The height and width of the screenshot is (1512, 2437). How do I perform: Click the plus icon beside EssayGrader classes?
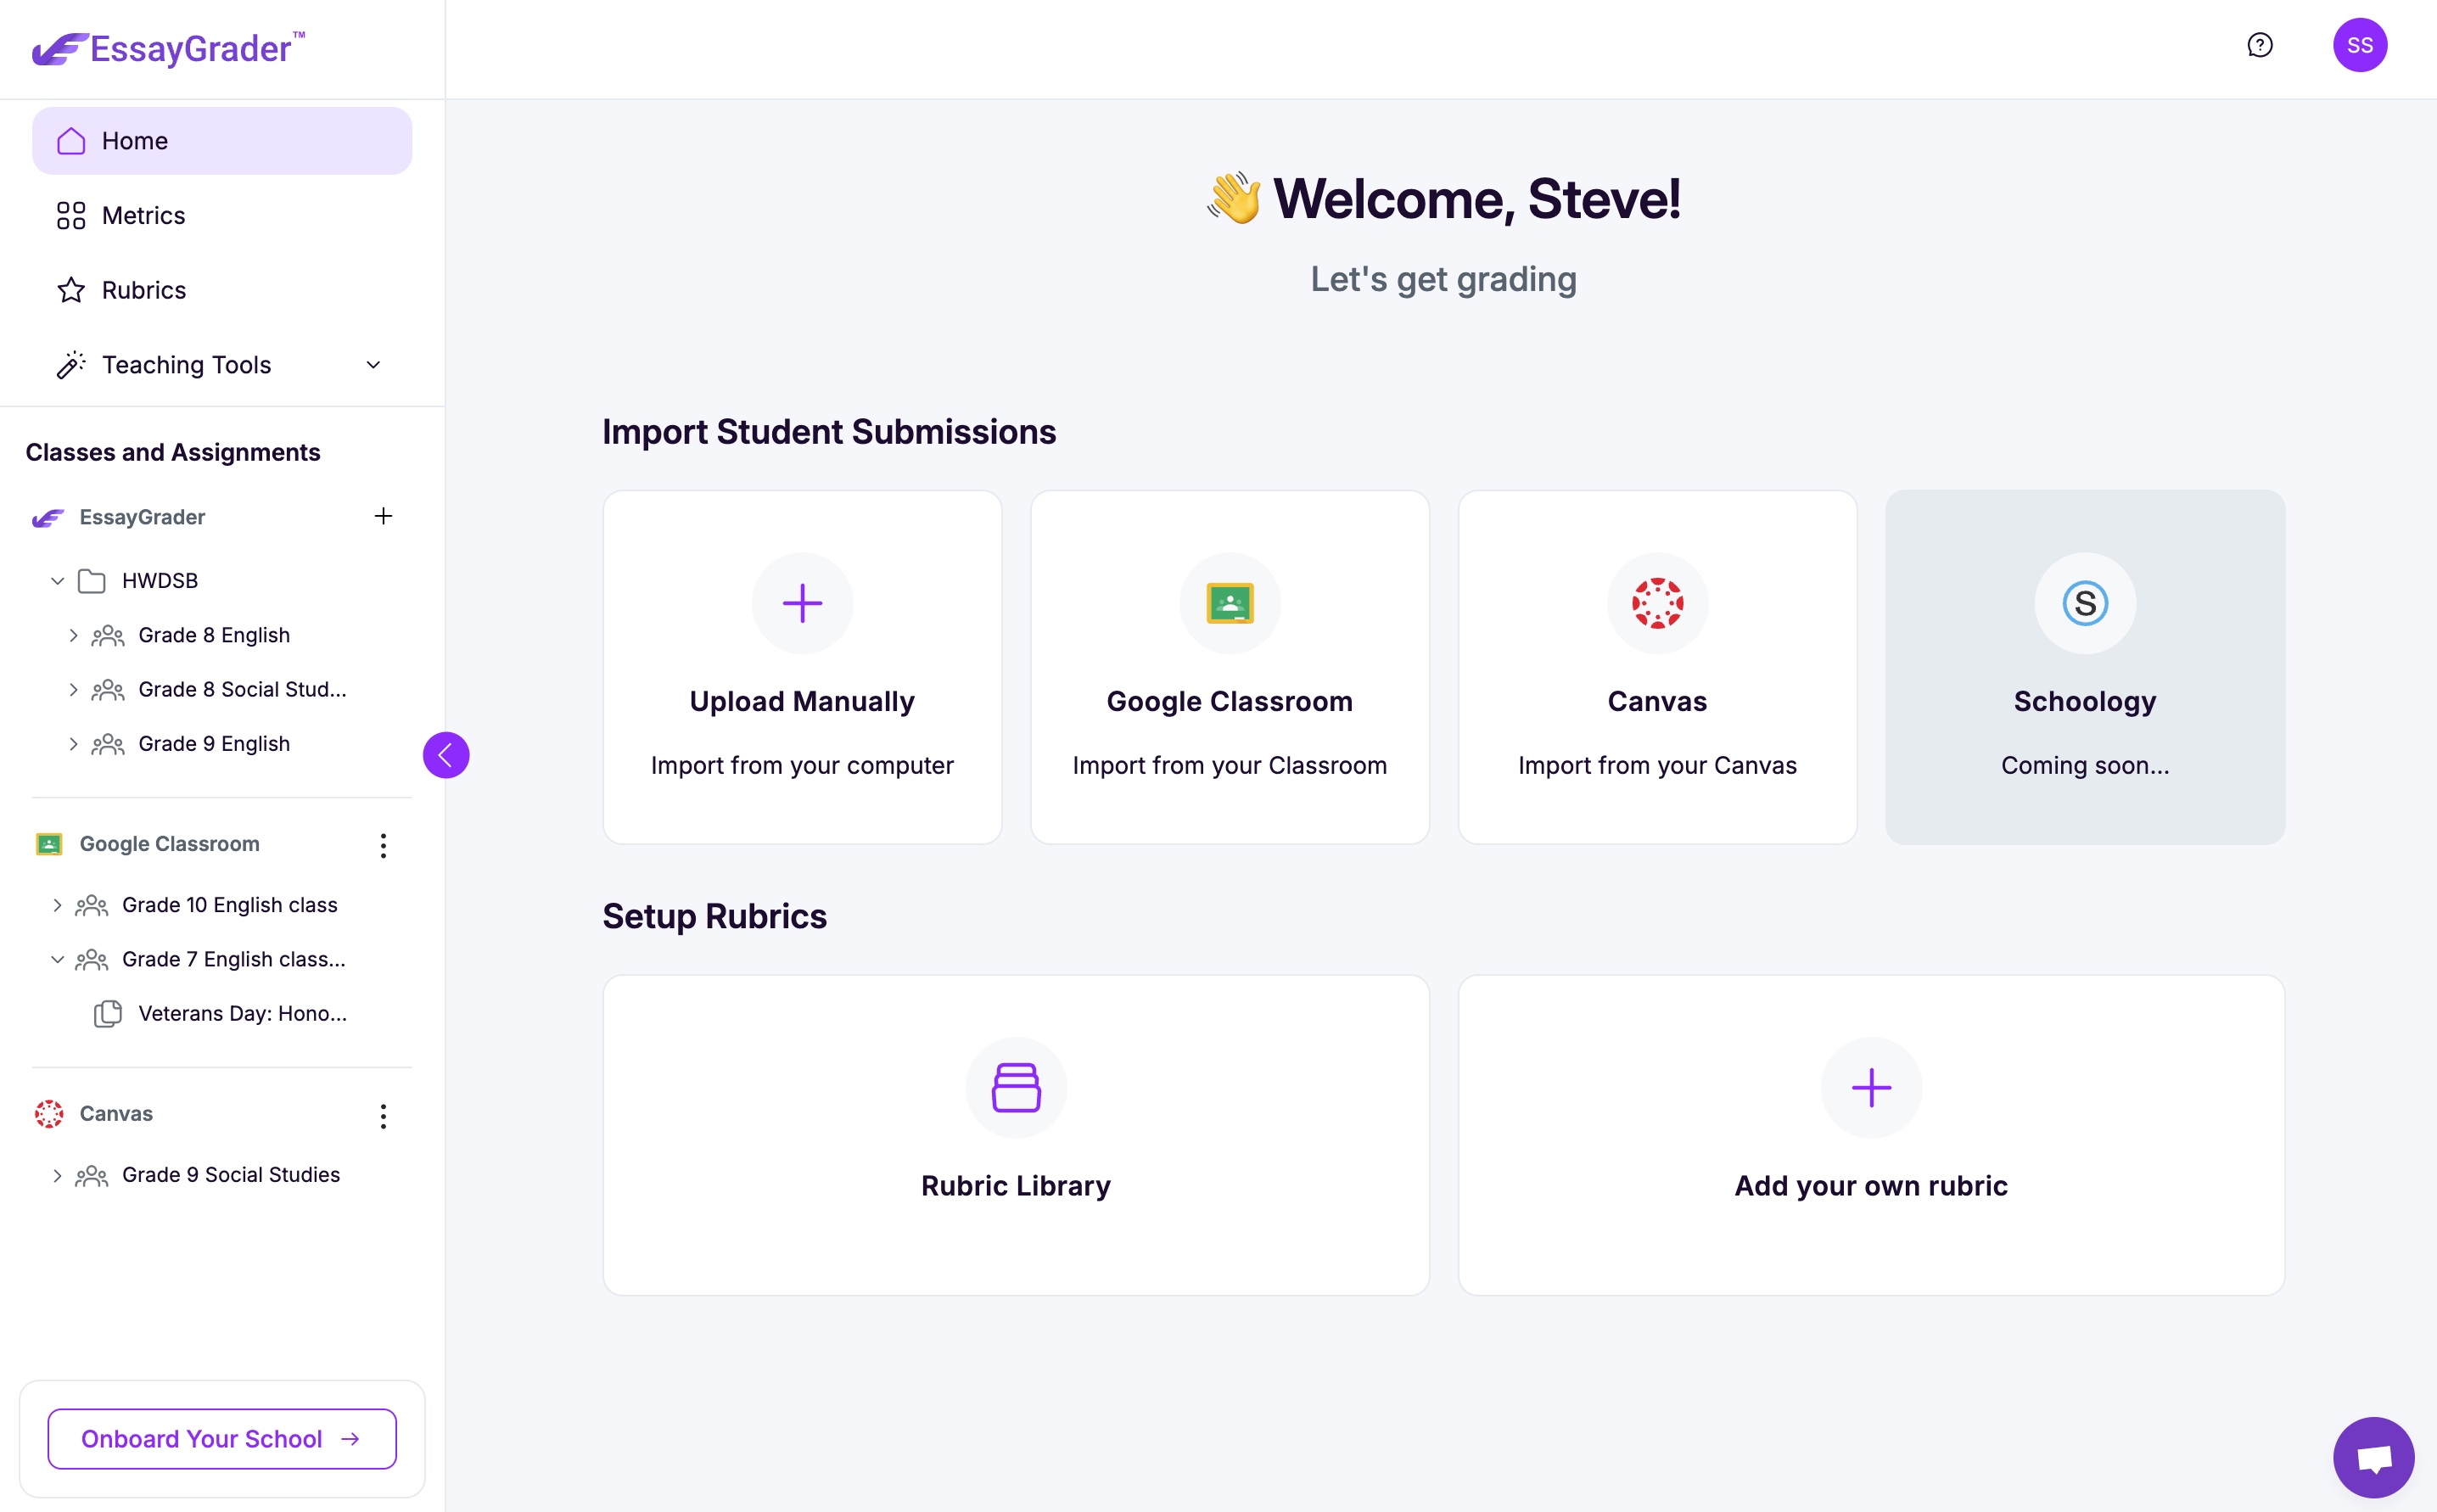(x=383, y=516)
